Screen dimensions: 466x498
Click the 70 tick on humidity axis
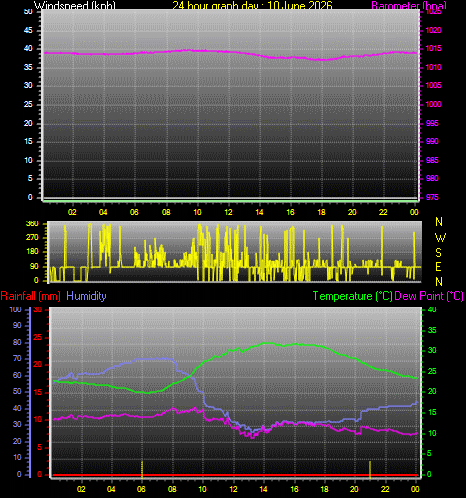click(17, 359)
